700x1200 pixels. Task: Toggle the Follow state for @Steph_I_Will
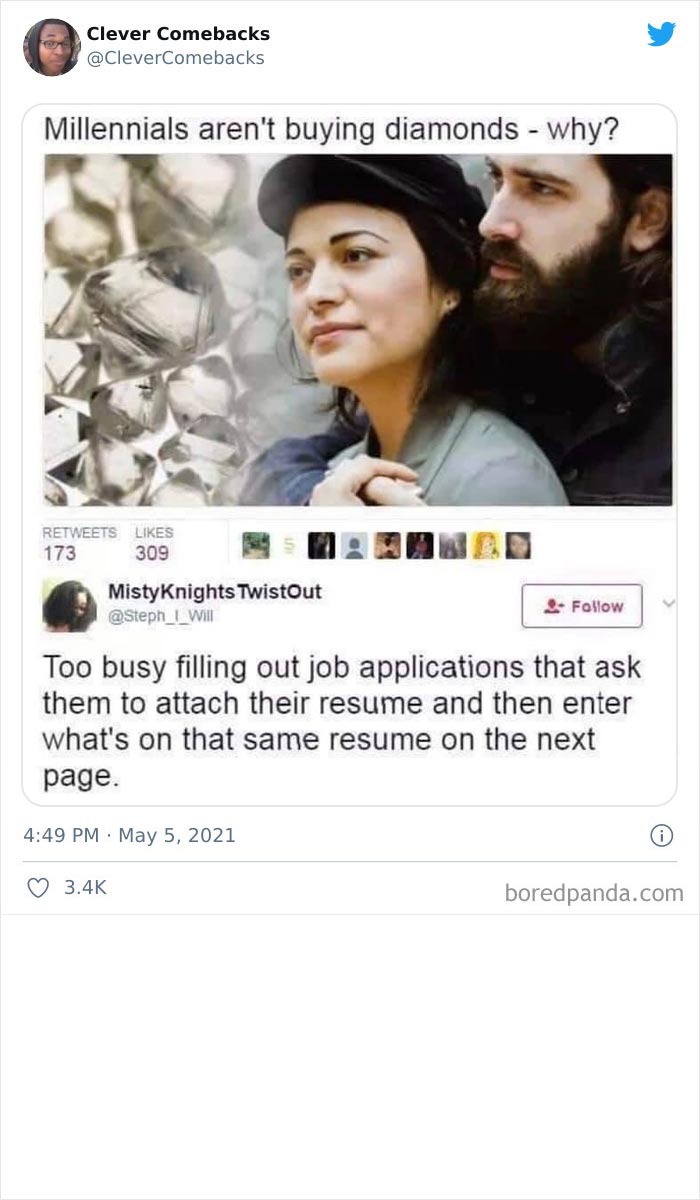[583, 606]
